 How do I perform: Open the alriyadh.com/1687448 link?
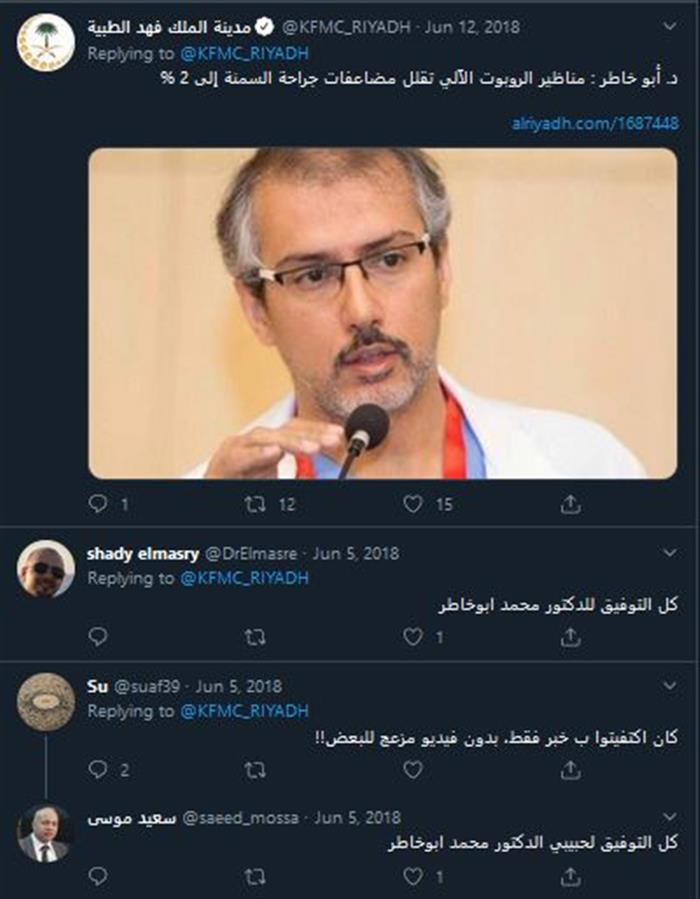point(595,123)
